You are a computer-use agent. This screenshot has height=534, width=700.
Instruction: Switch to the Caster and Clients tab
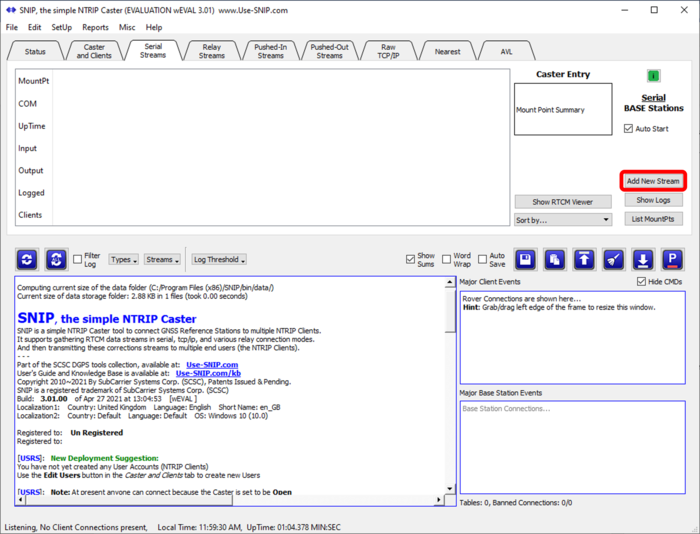tap(94, 51)
